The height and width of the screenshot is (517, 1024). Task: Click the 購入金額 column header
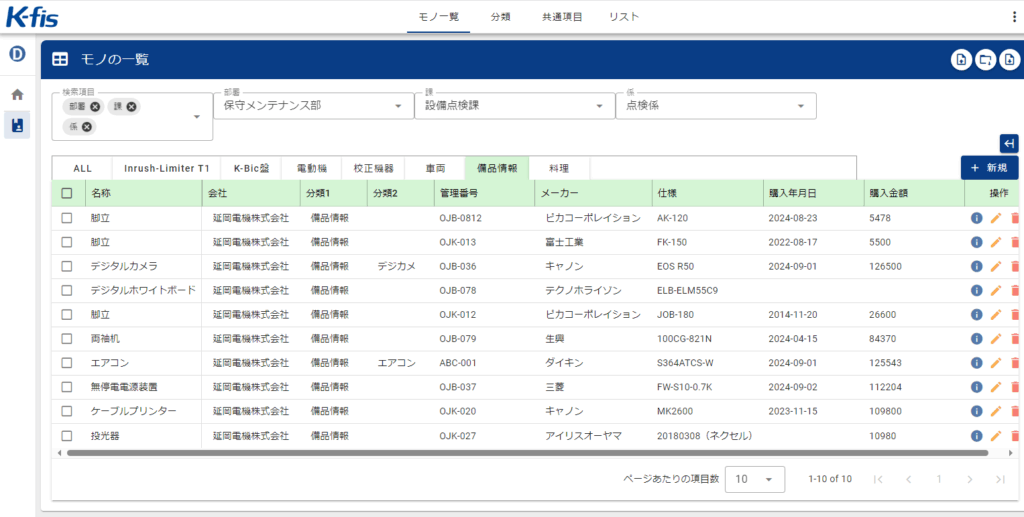coord(888,193)
